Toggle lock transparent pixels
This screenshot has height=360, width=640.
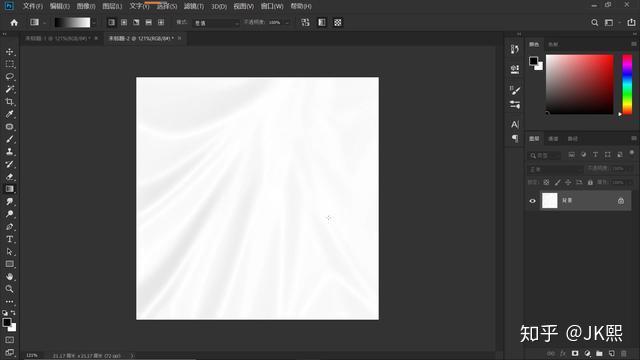[546, 182]
